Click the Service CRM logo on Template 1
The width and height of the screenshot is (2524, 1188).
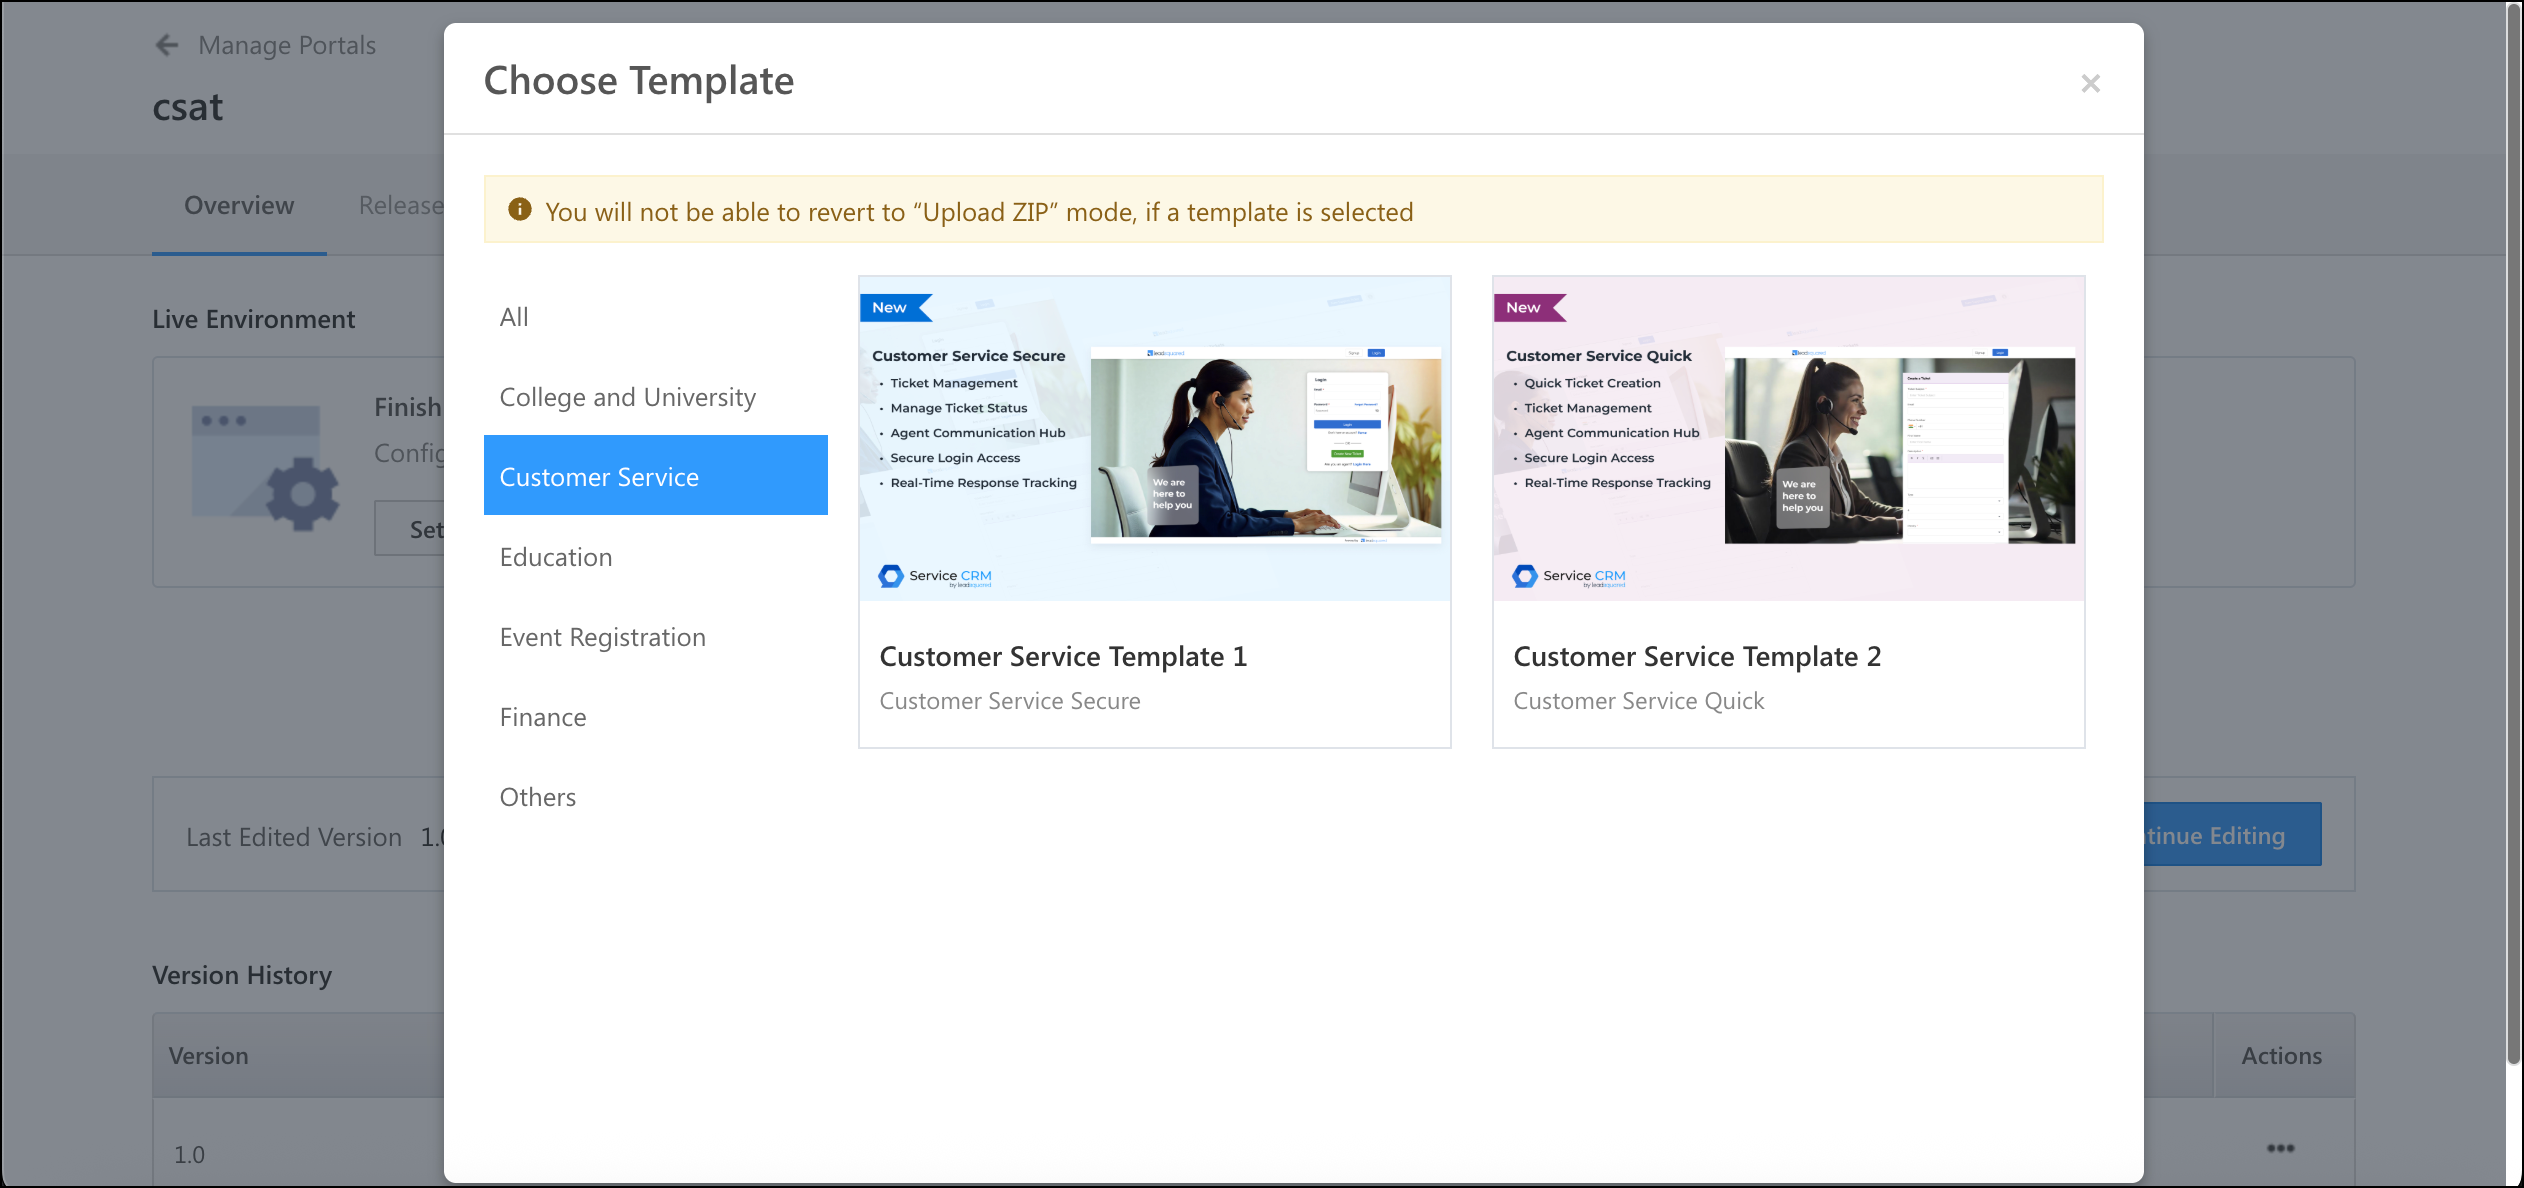pos(933,576)
